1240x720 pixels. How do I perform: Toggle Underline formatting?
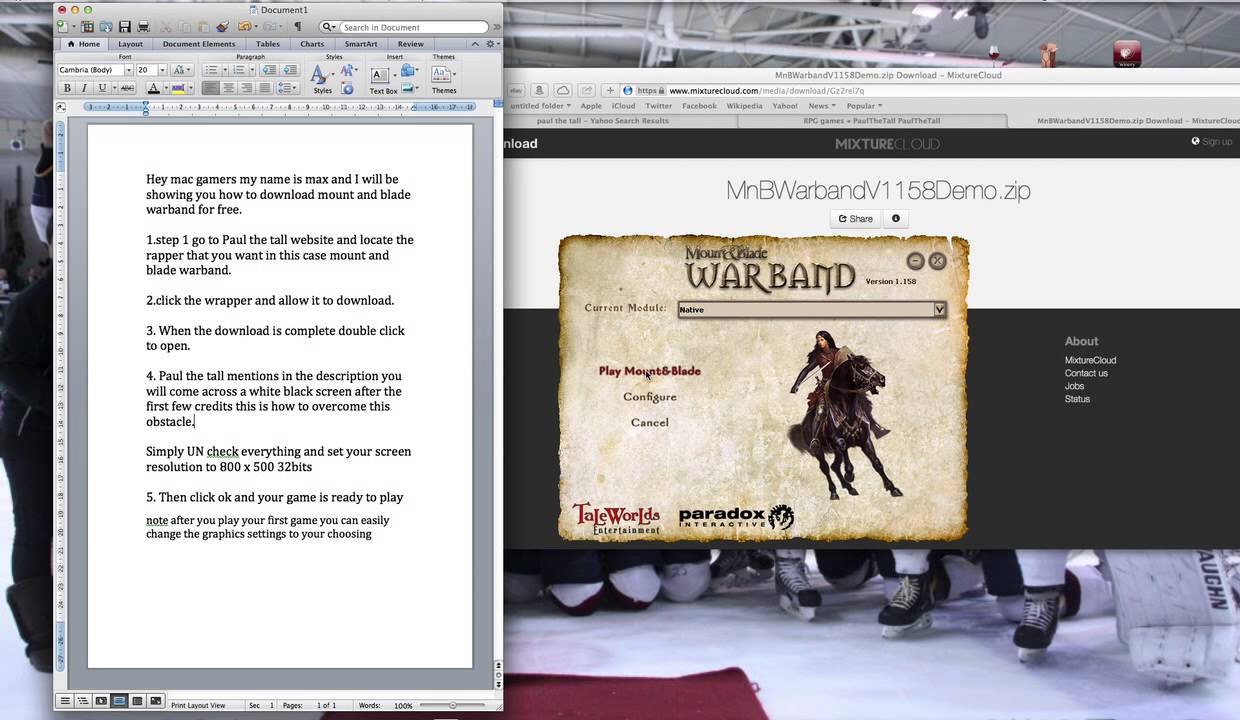pos(102,88)
